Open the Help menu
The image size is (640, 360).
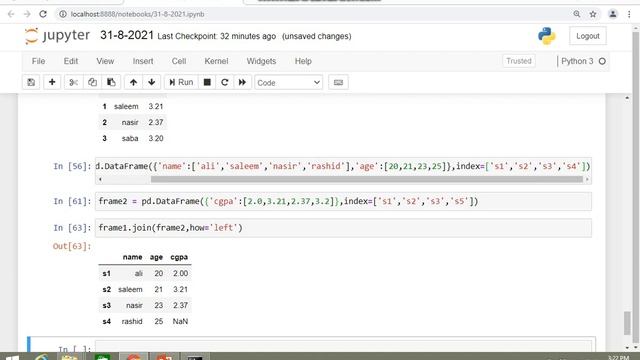click(303, 61)
